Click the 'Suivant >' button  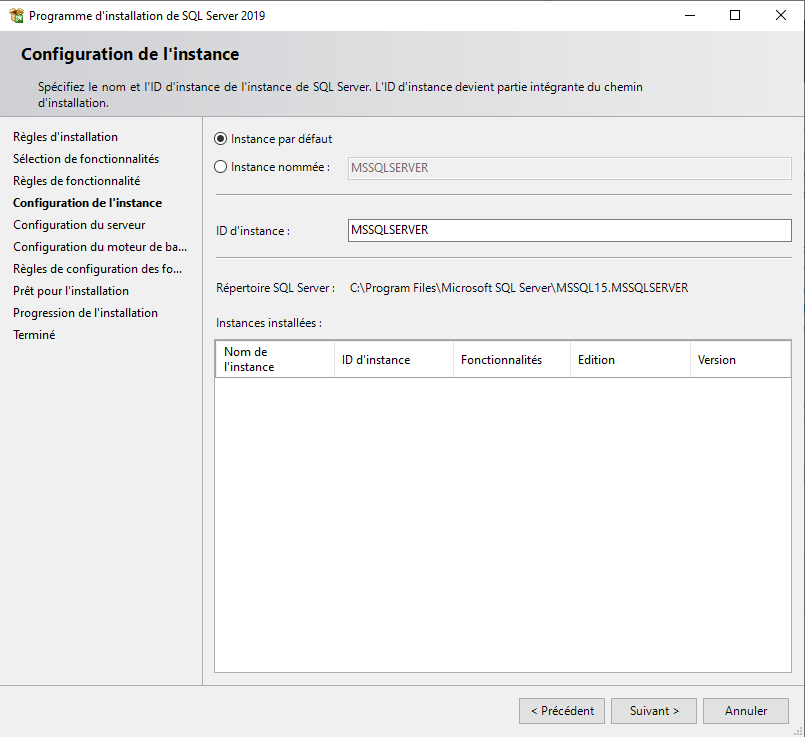[654, 711]
